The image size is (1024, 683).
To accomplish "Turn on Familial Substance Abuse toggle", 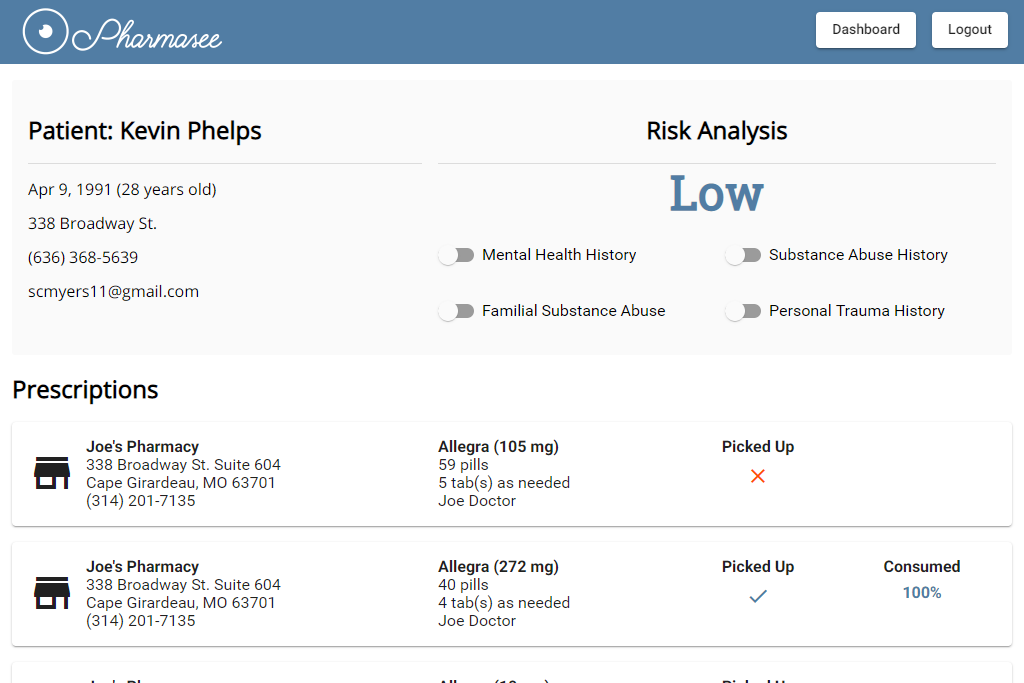I will (x=456, y=311).
